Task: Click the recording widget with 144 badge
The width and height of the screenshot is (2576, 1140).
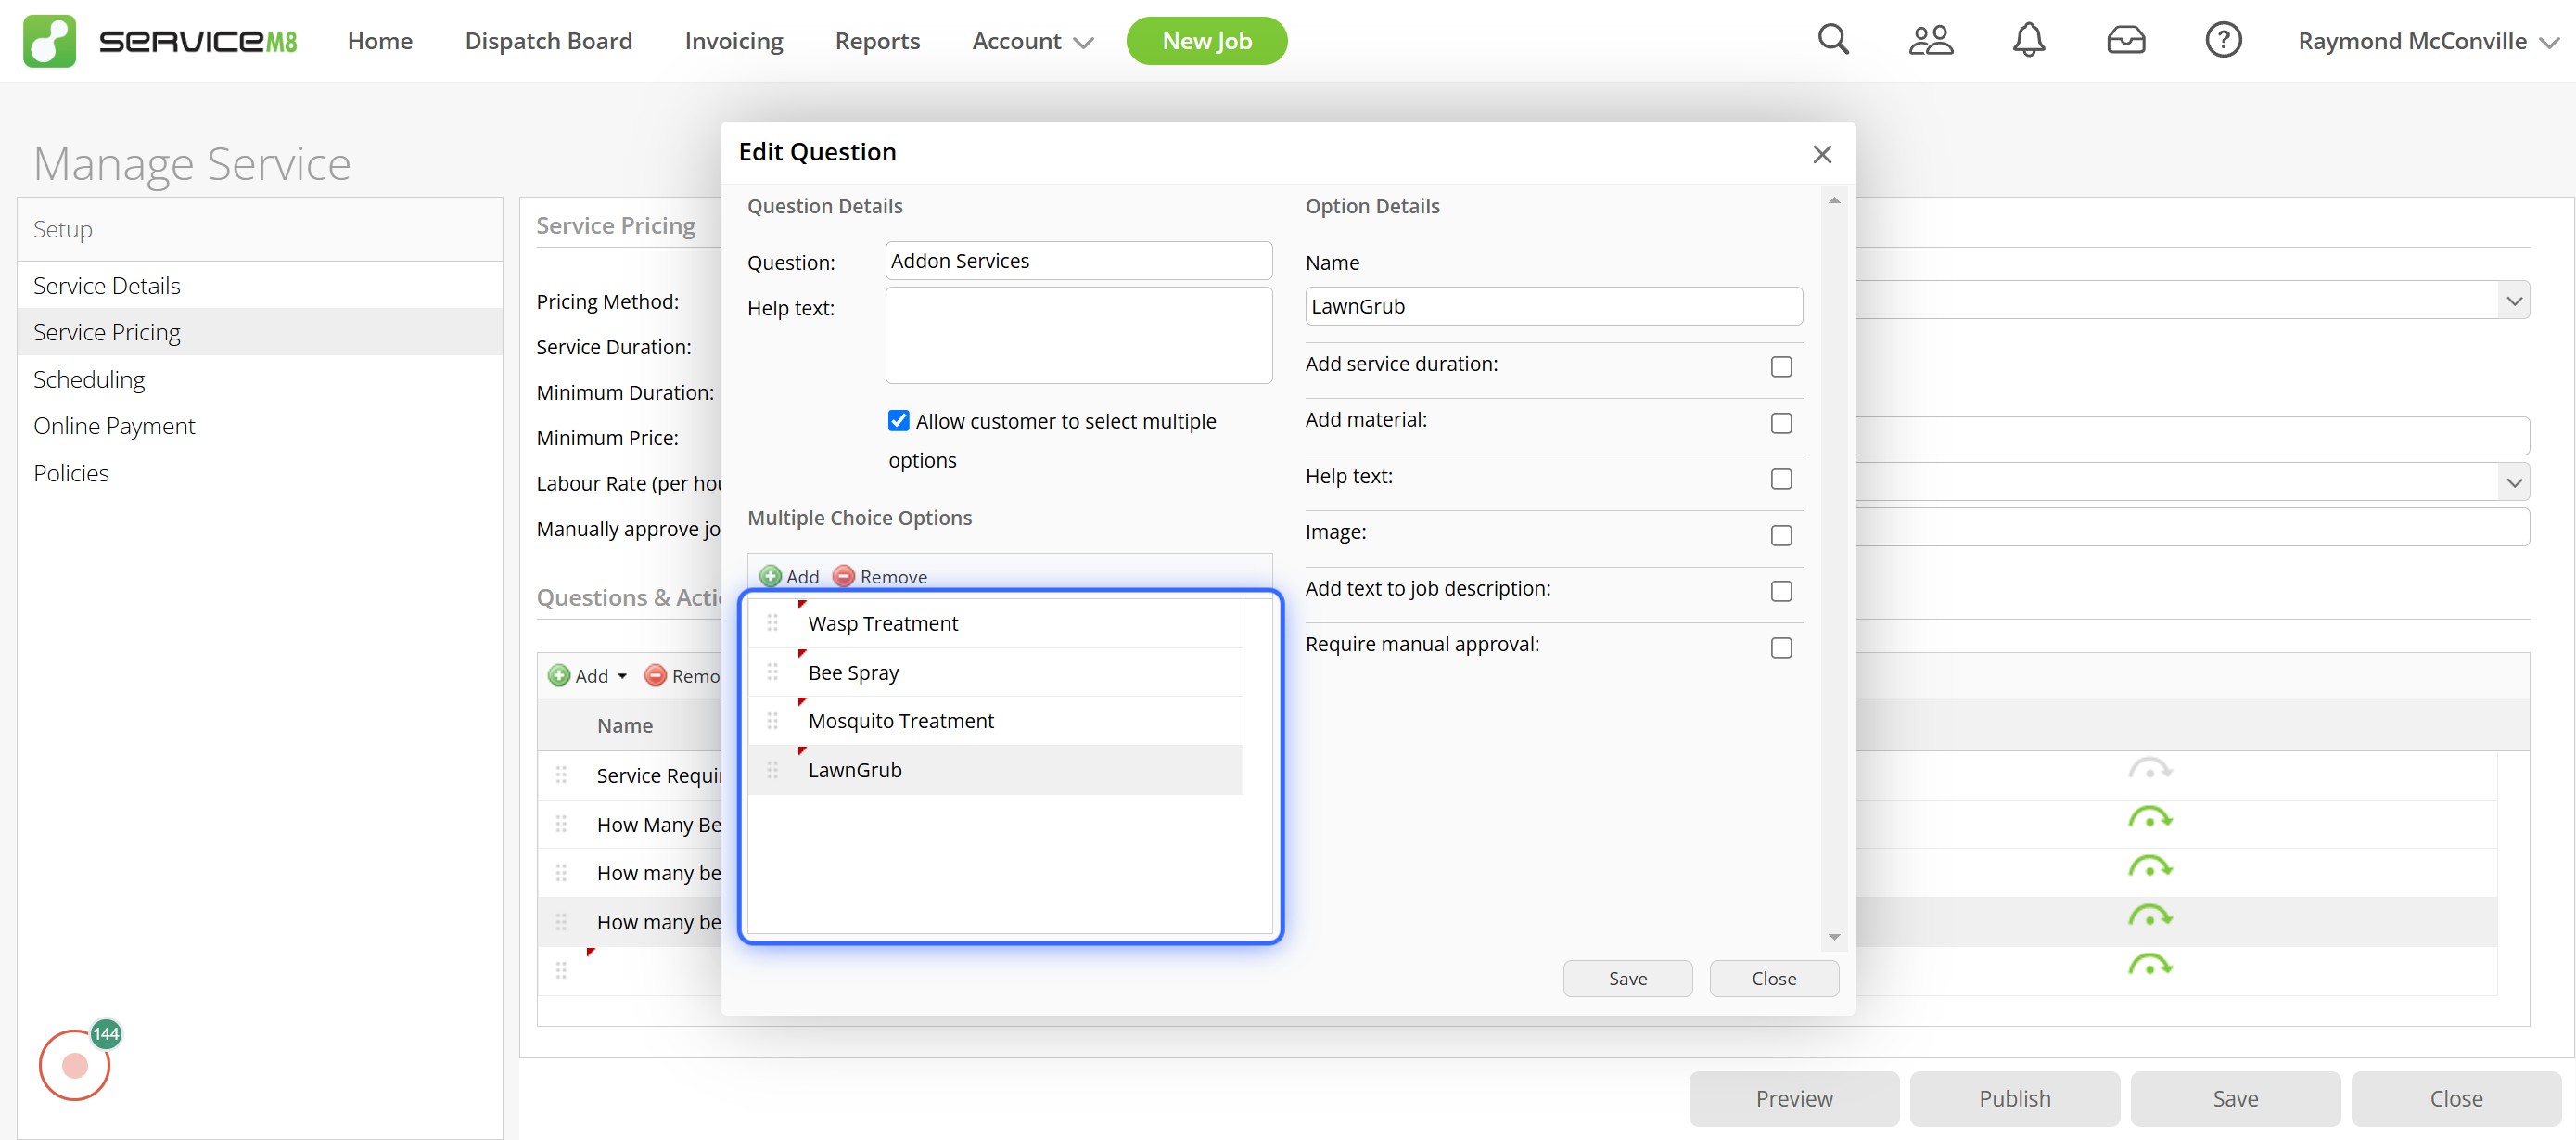Action: 75,1065
